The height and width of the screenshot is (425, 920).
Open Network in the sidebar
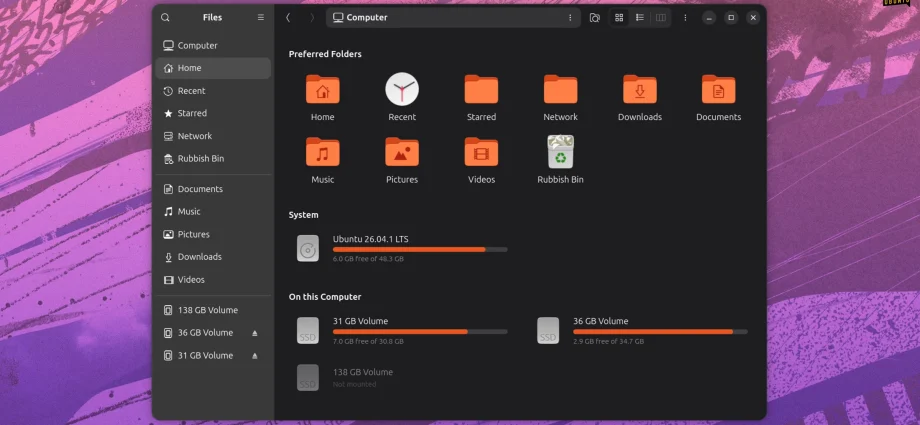tap(213, 136)
